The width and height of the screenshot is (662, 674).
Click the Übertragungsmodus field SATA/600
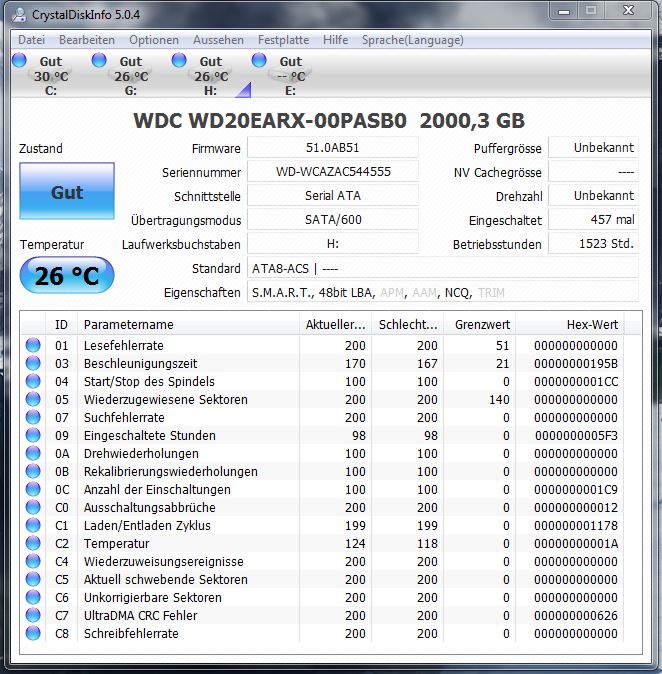tap(333, 220)
